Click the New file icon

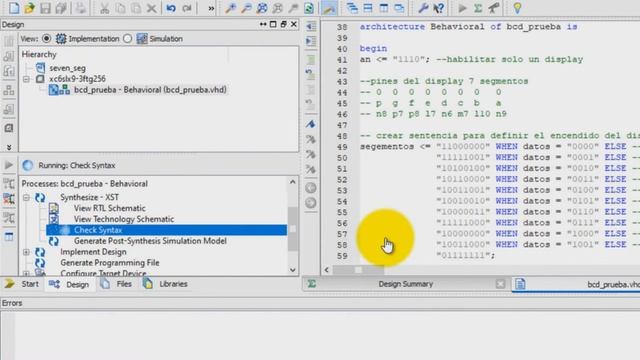[13, 8]
